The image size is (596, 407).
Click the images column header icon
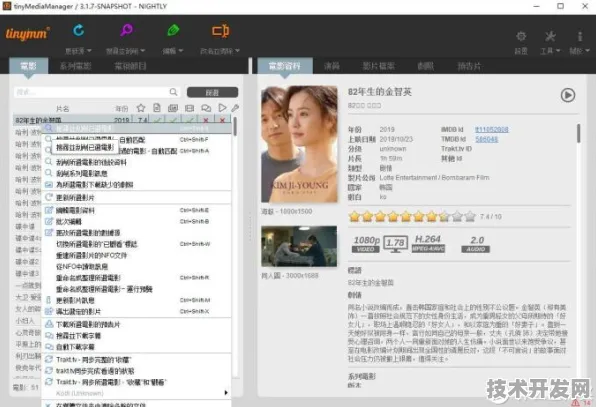173,108
